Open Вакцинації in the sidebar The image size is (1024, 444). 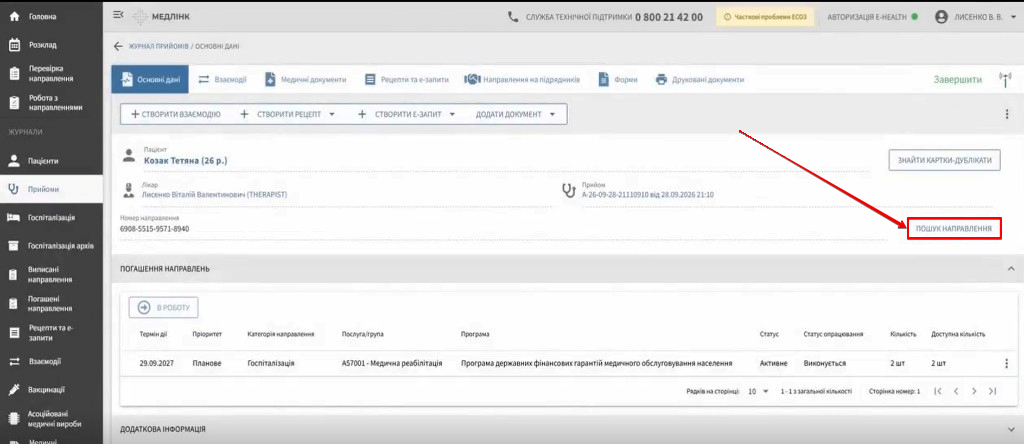(x=51, y=390)
